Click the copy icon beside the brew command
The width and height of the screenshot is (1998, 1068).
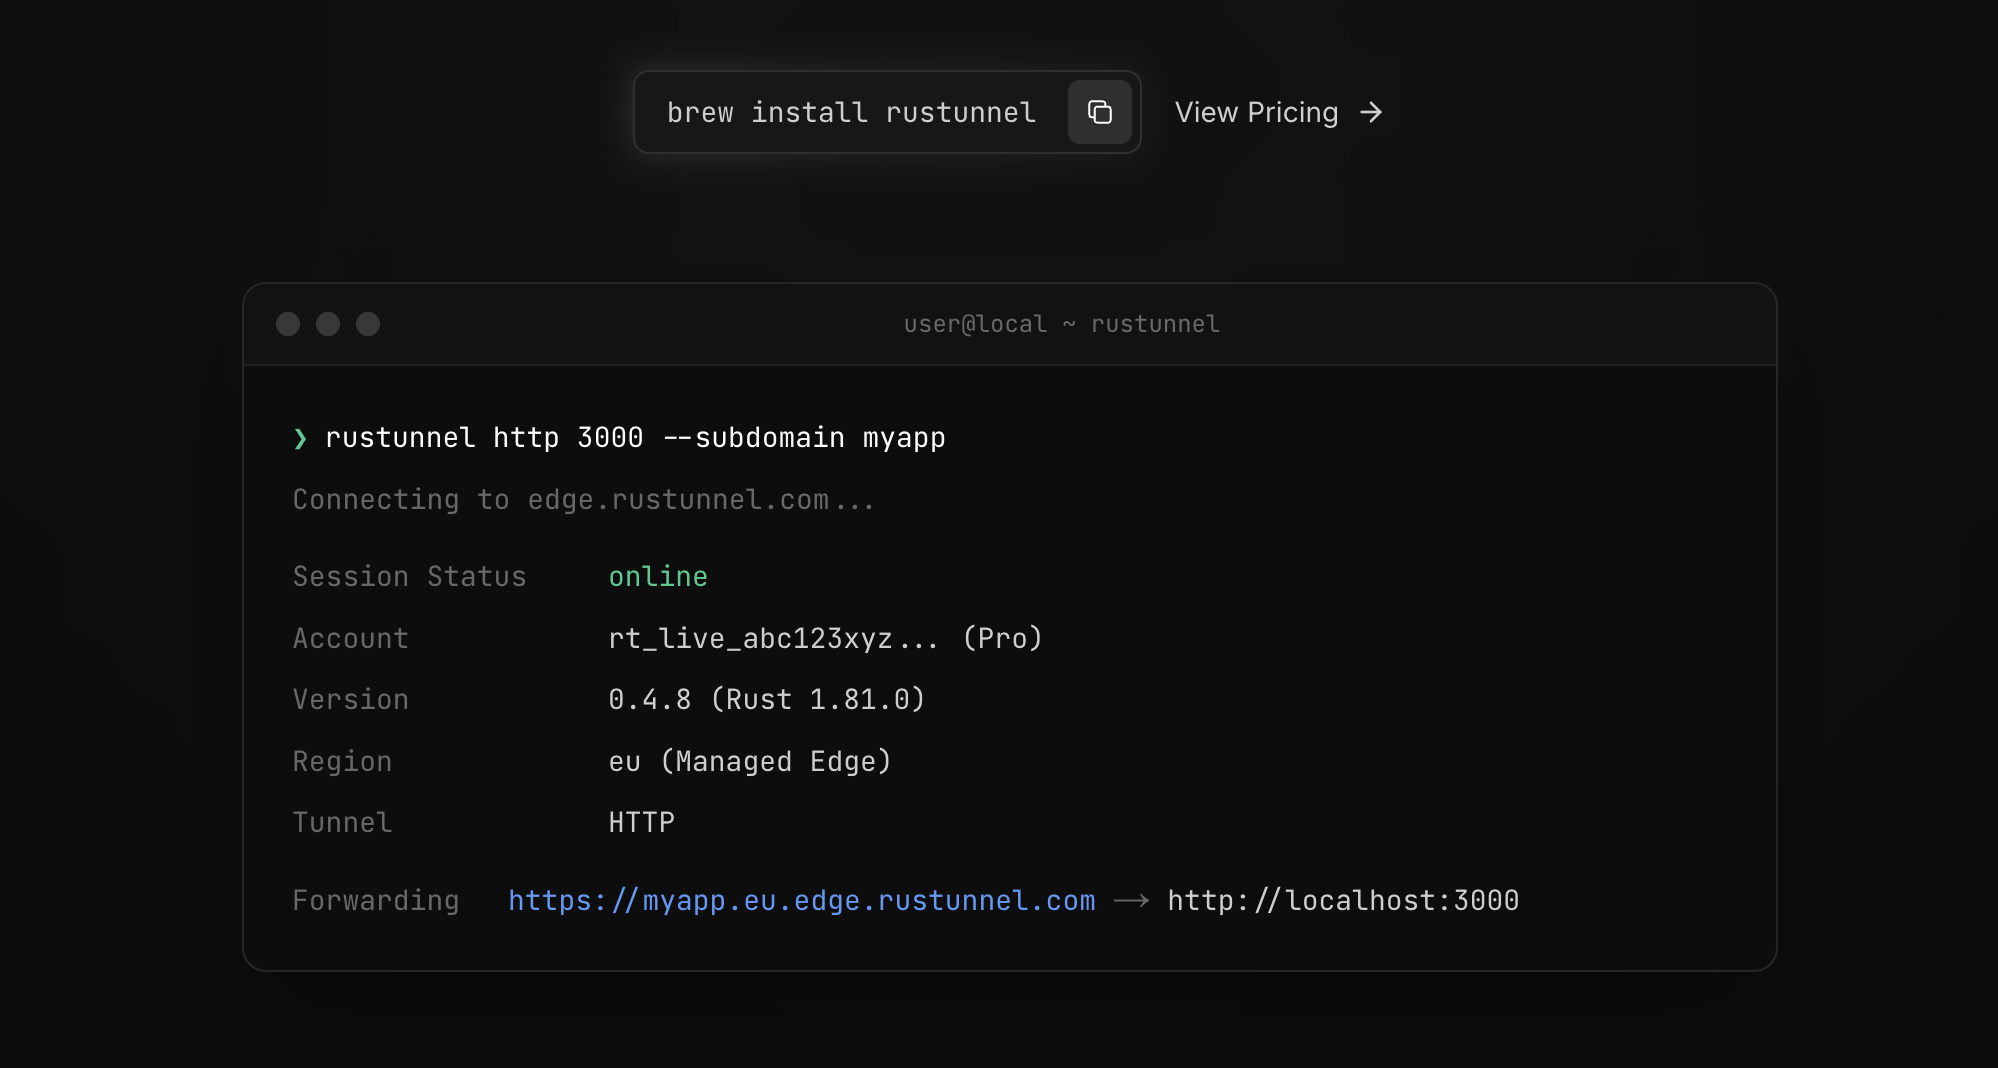coord(1099,112)
